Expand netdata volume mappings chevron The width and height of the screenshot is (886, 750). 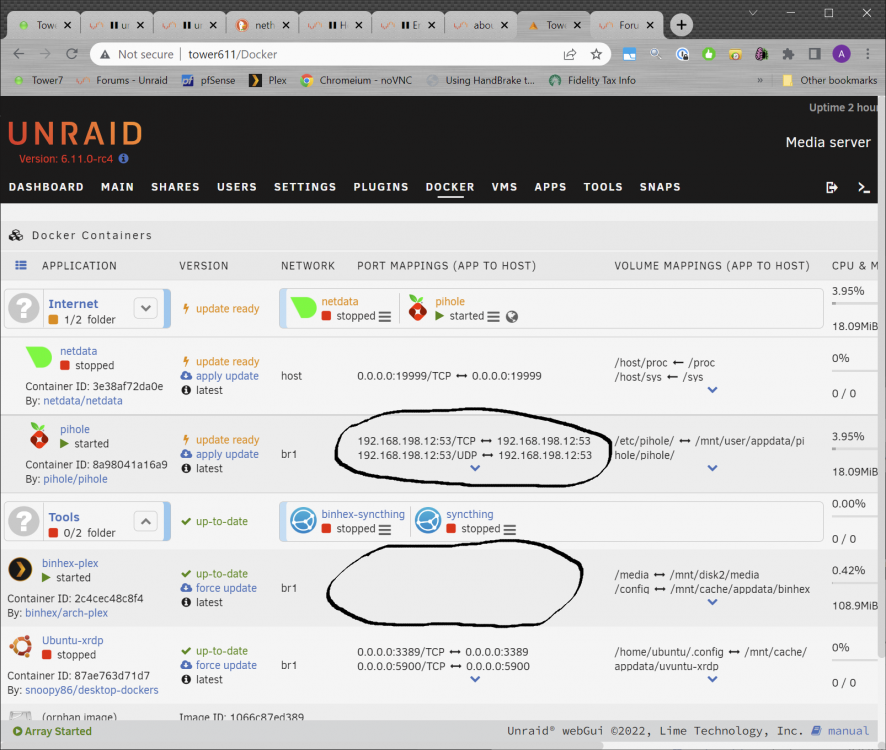click(713, 390)
